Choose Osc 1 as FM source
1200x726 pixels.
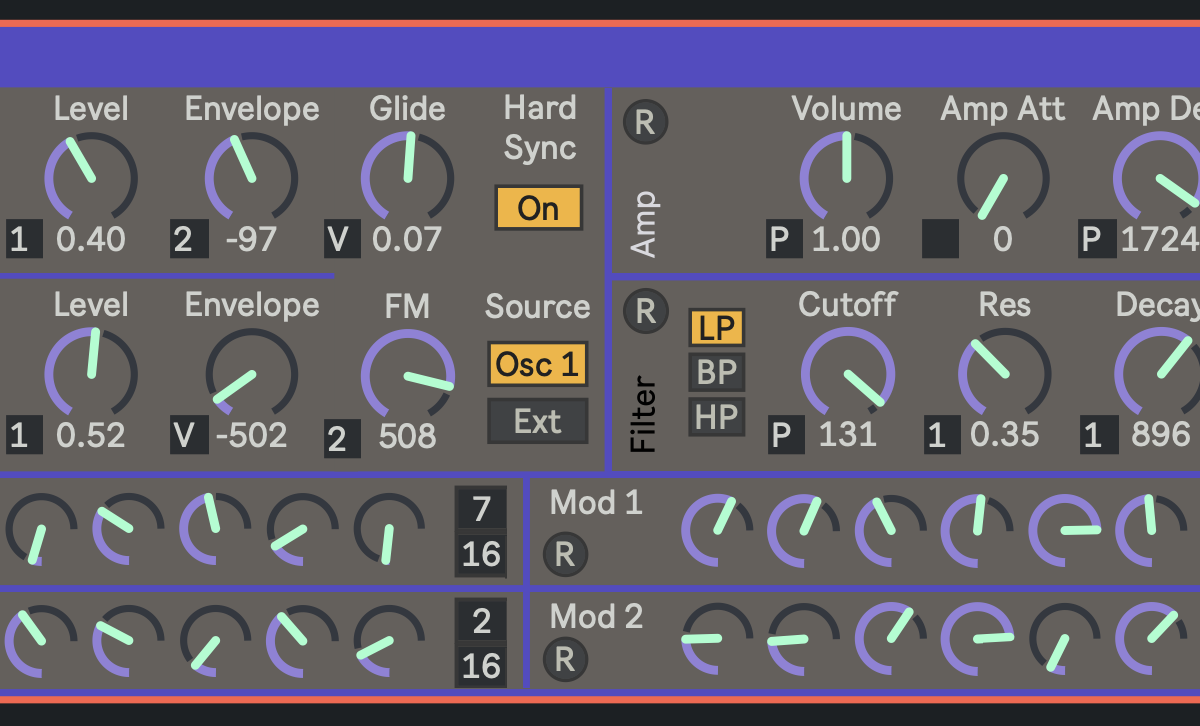pyautogui.click(x=537, y=364)
